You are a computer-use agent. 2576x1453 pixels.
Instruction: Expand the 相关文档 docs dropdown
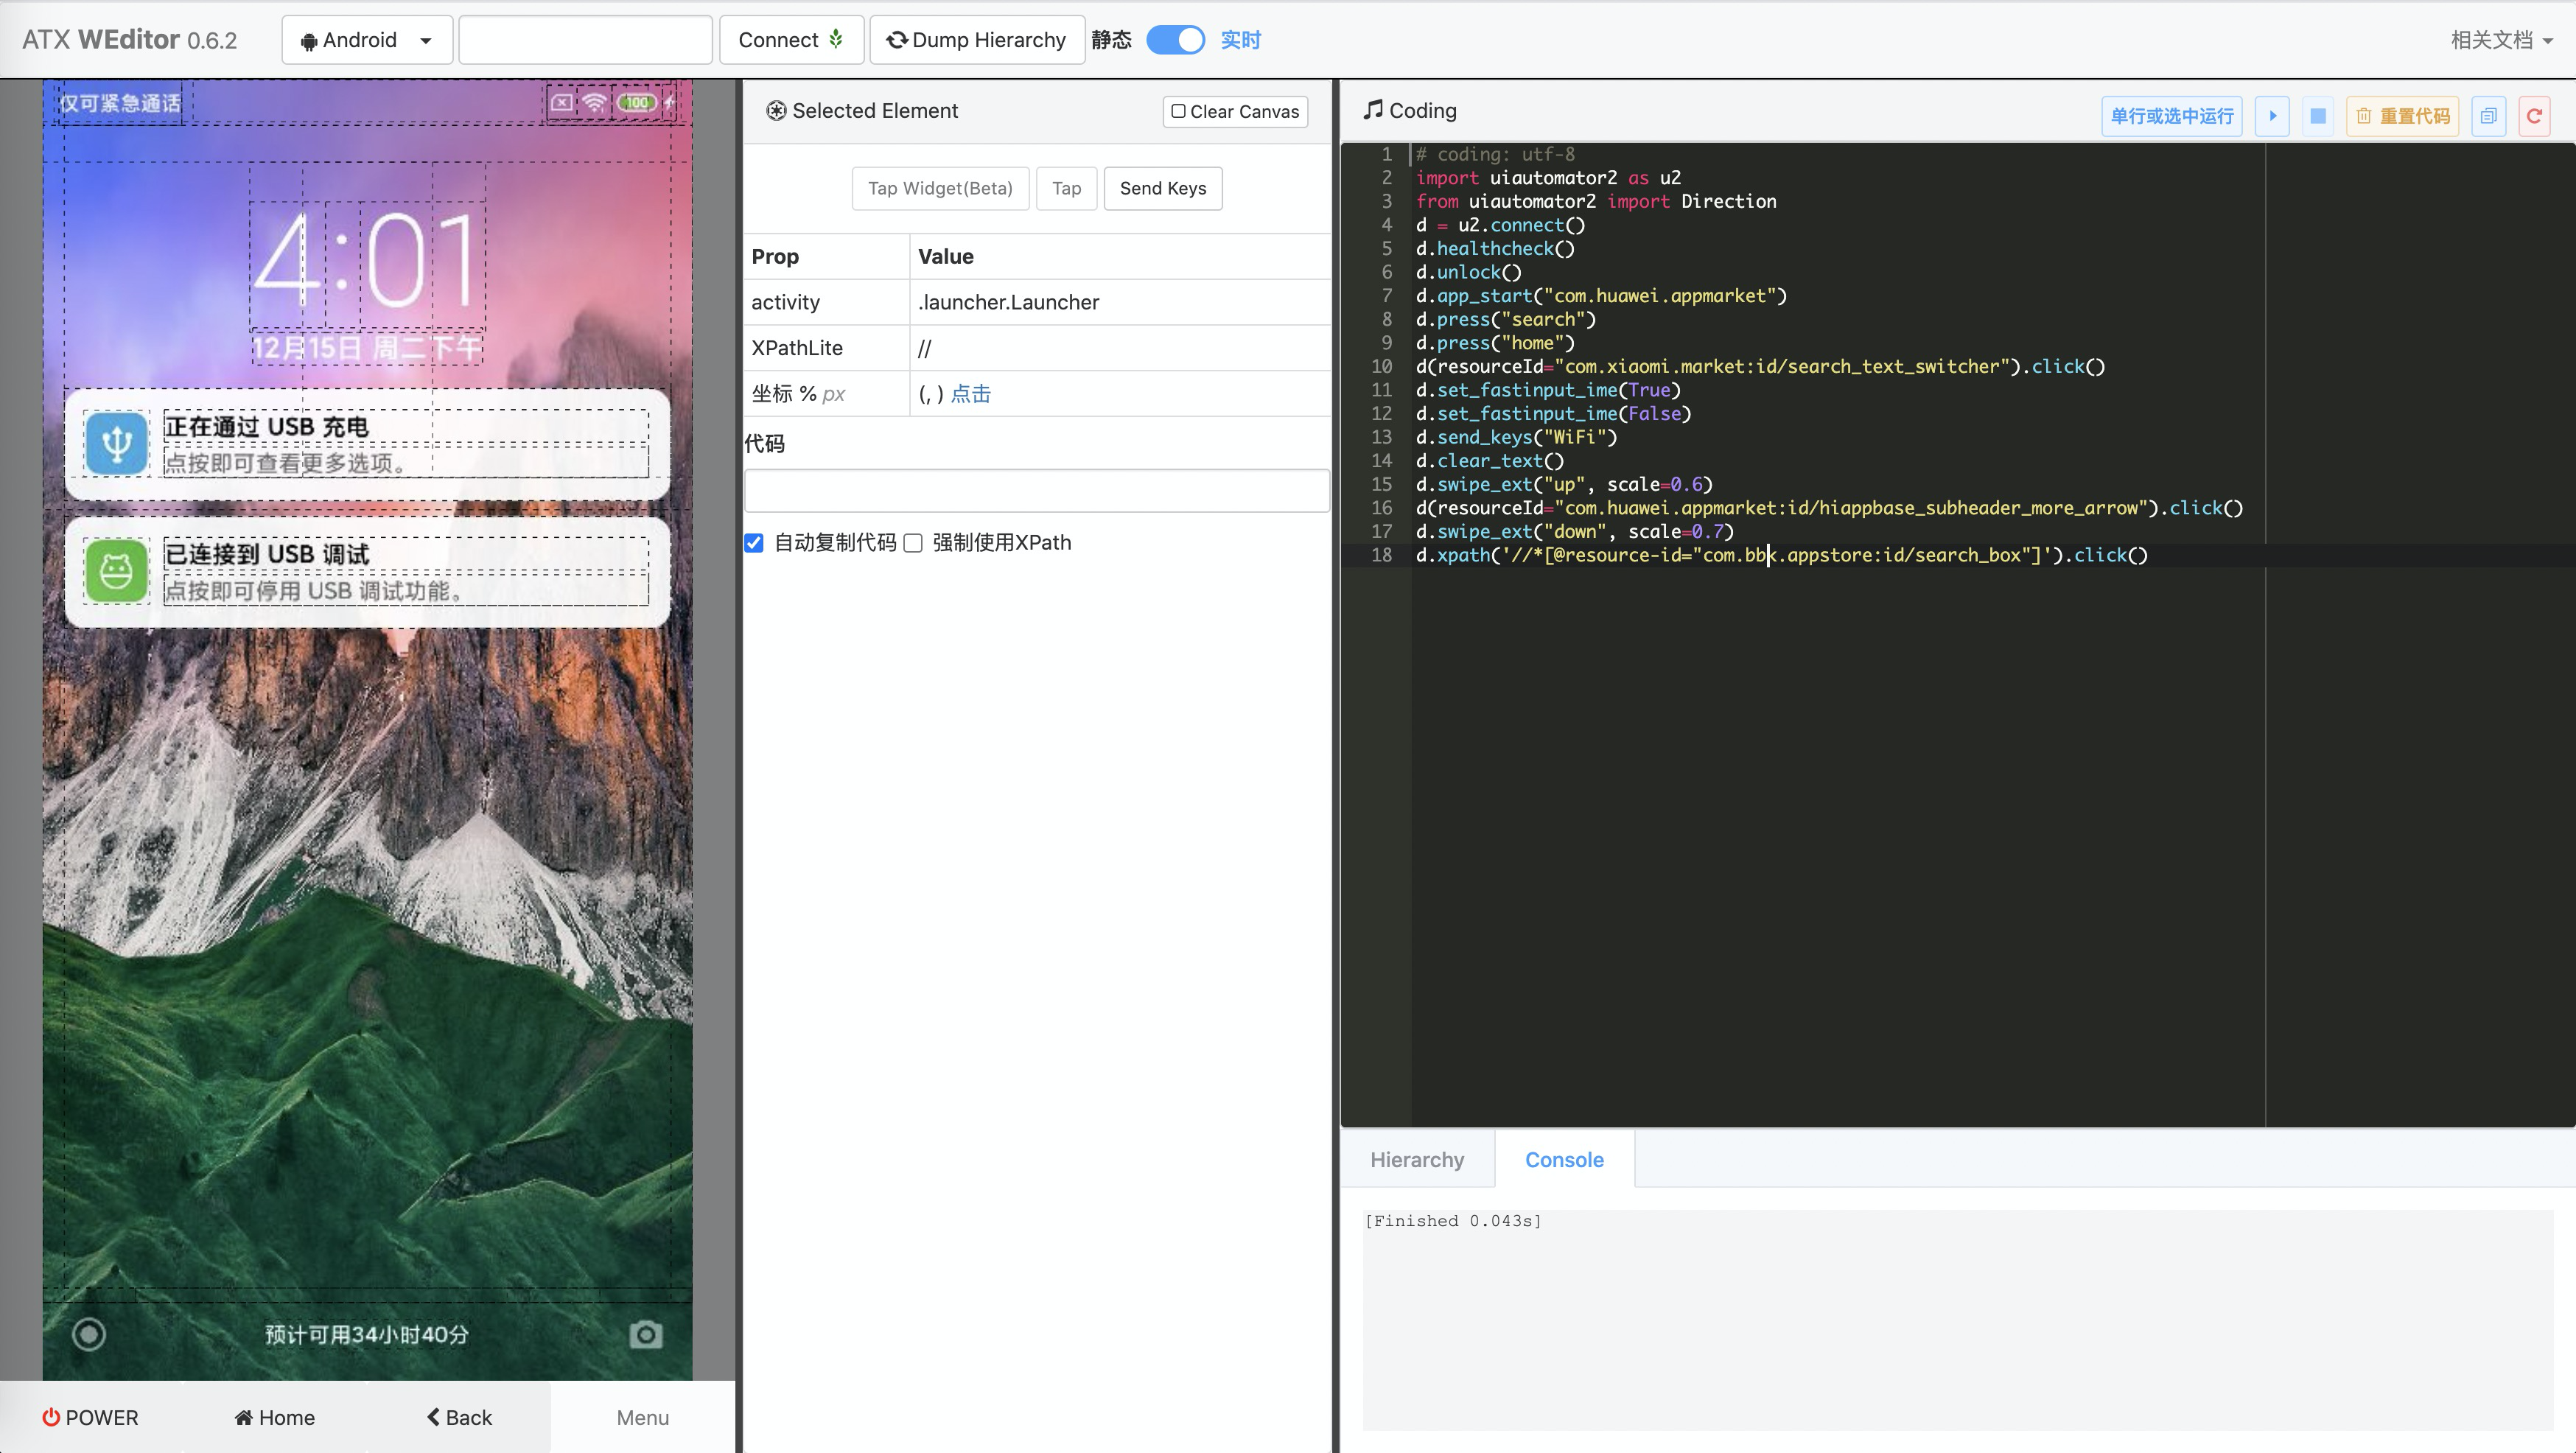pyautogui.click(x=2501, y=40)
